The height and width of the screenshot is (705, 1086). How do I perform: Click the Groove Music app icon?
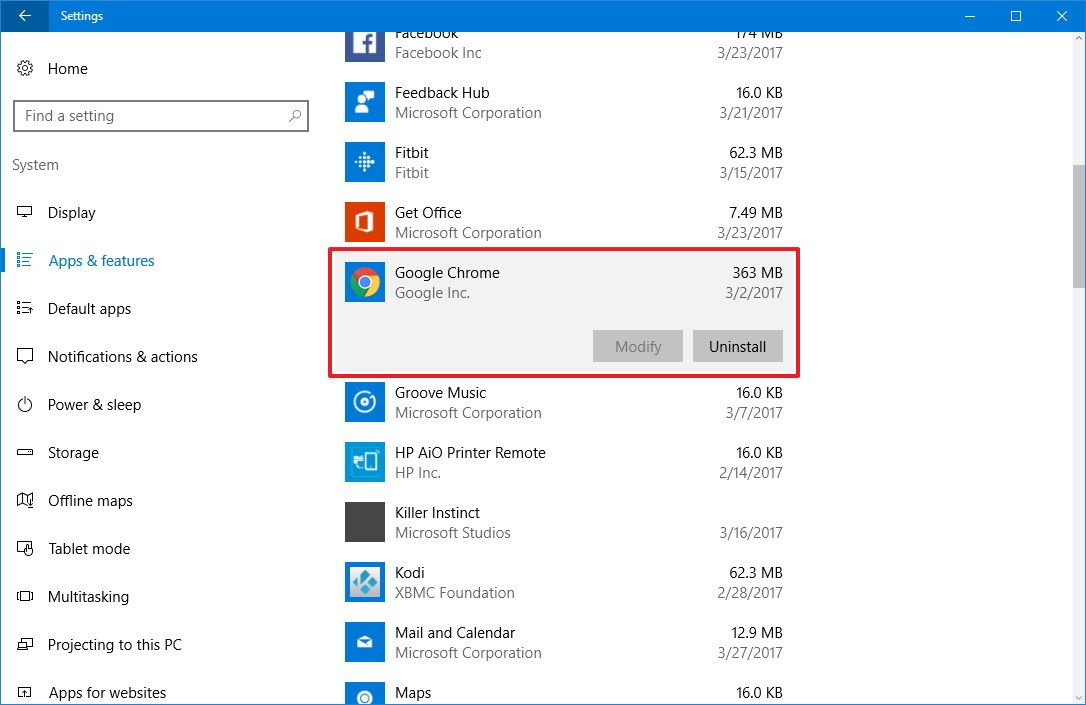pyautogui.click(x=364, y=402)
